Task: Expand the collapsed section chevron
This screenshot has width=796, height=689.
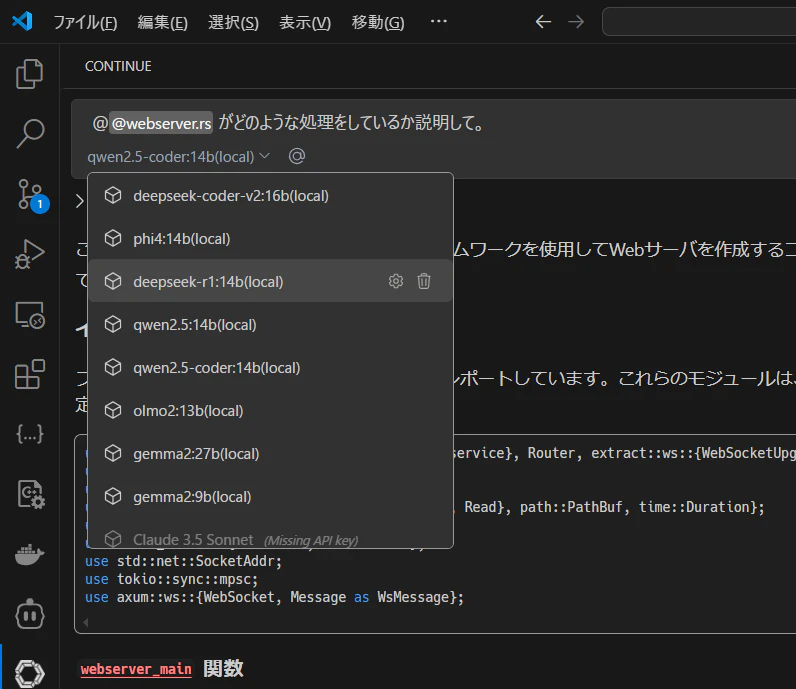Action: click(80, 201)
